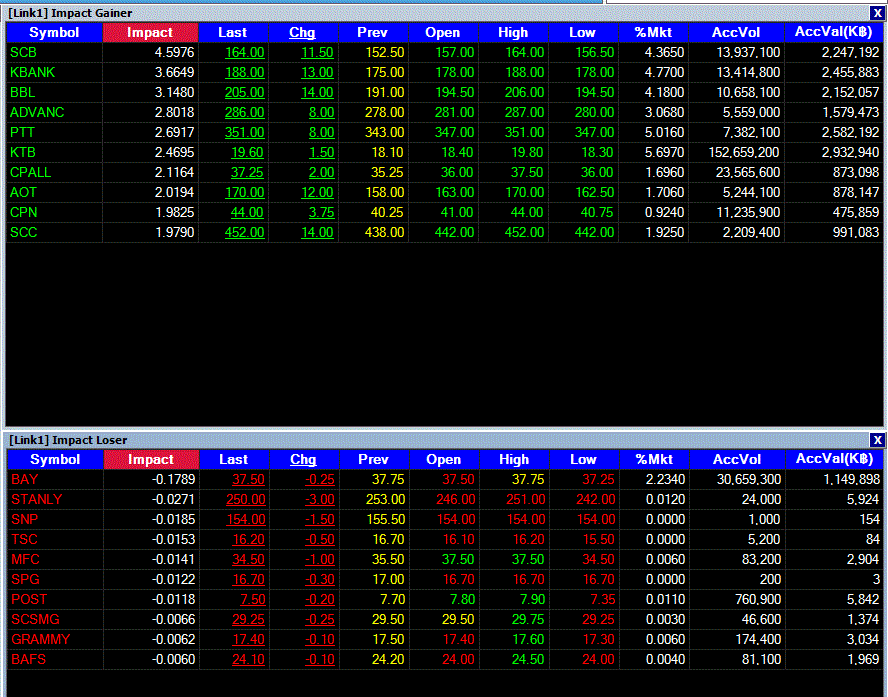
Task: Select the GRAMMY symbol
Action: 41,639
